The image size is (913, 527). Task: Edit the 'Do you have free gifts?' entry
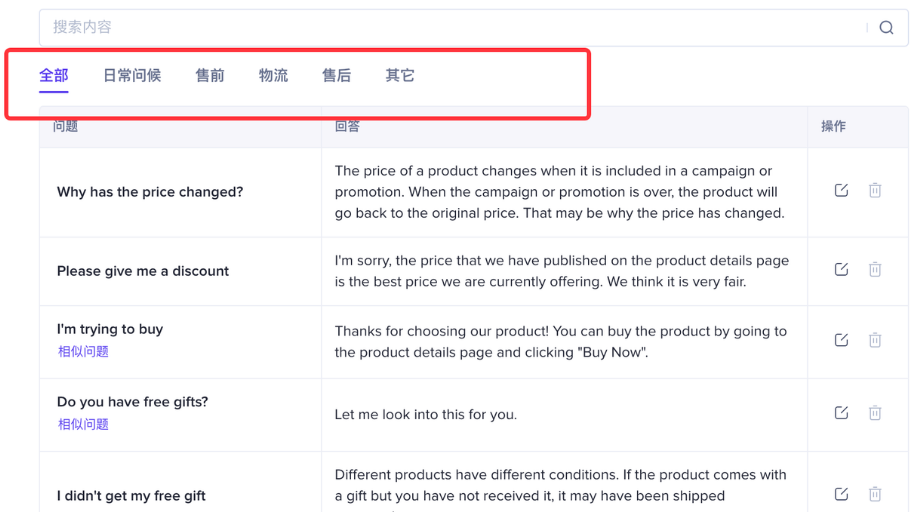(841, 413)
